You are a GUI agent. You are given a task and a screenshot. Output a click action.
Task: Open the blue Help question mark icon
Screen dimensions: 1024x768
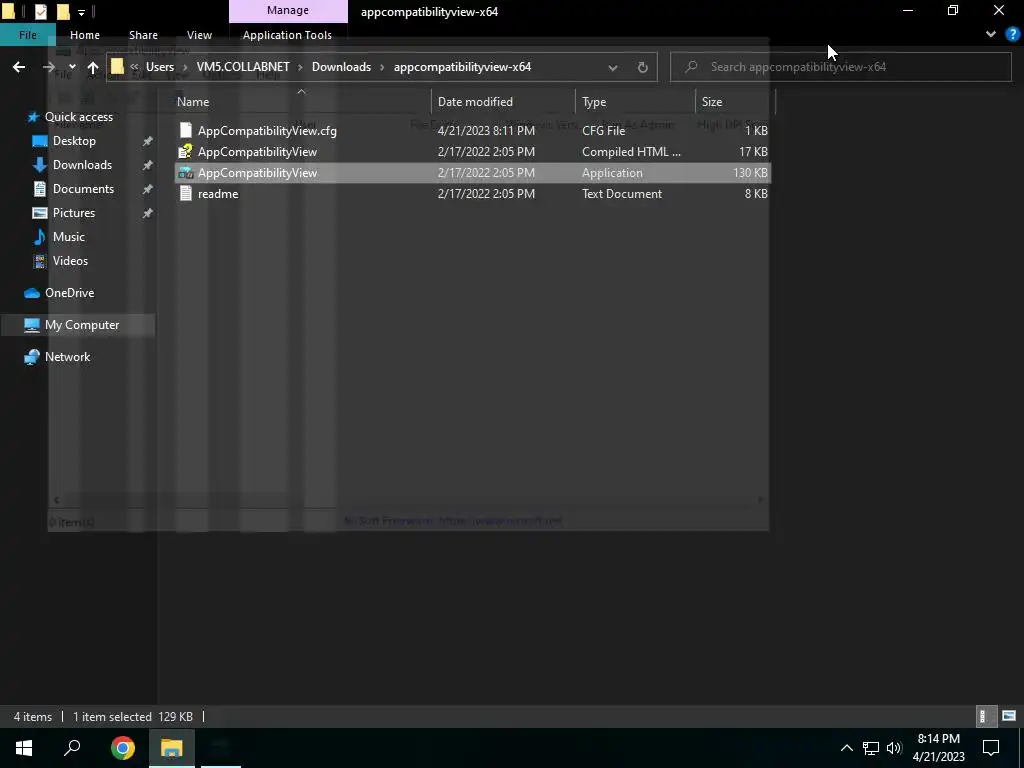(1012, 34)
